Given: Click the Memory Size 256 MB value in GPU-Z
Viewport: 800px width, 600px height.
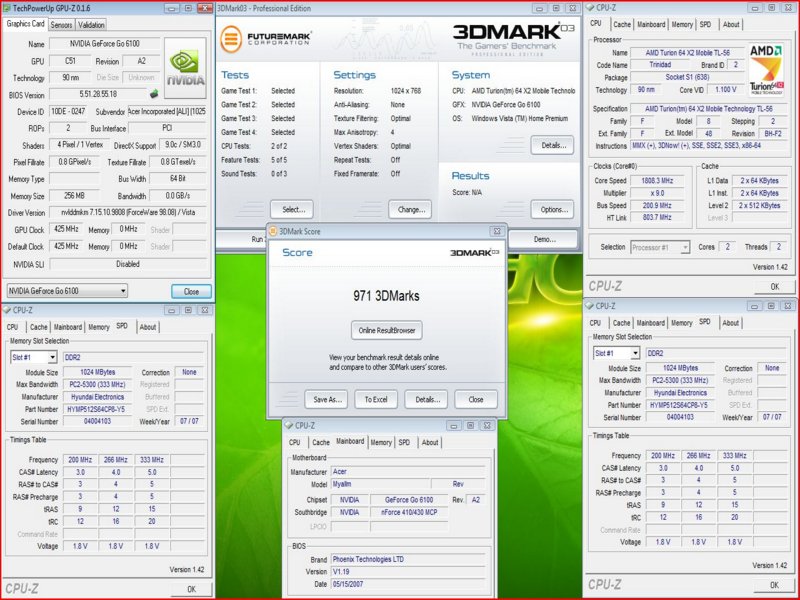Looking at the screenshot, I should (x=74, y=195).
